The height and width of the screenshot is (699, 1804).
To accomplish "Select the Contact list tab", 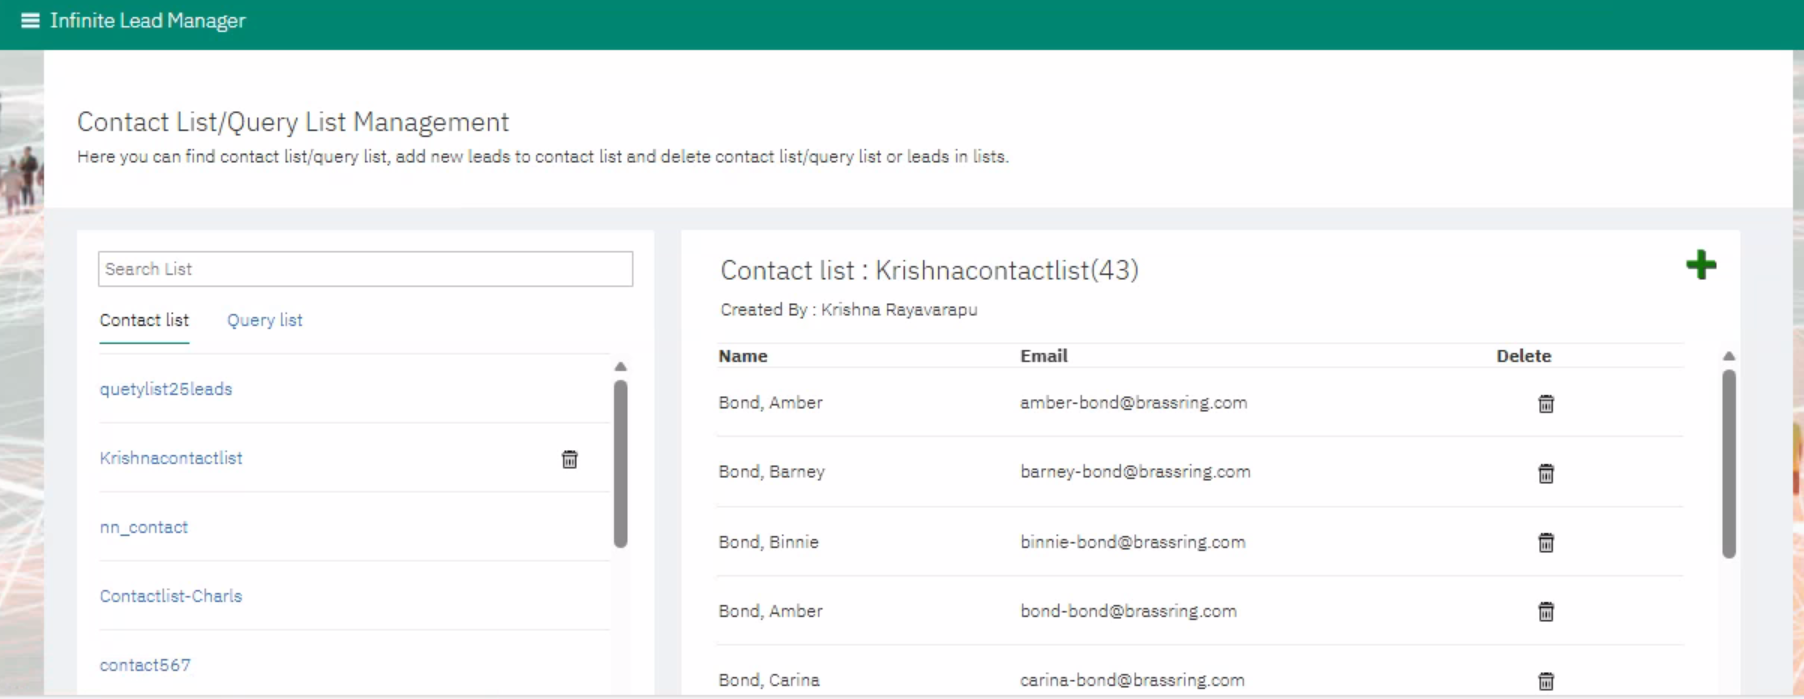I will click(x=144, y=320).
